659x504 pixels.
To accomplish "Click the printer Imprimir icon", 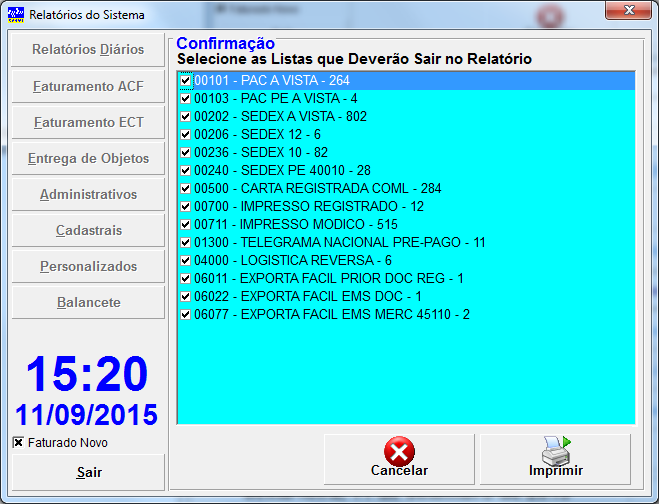I will pos(556,451).
